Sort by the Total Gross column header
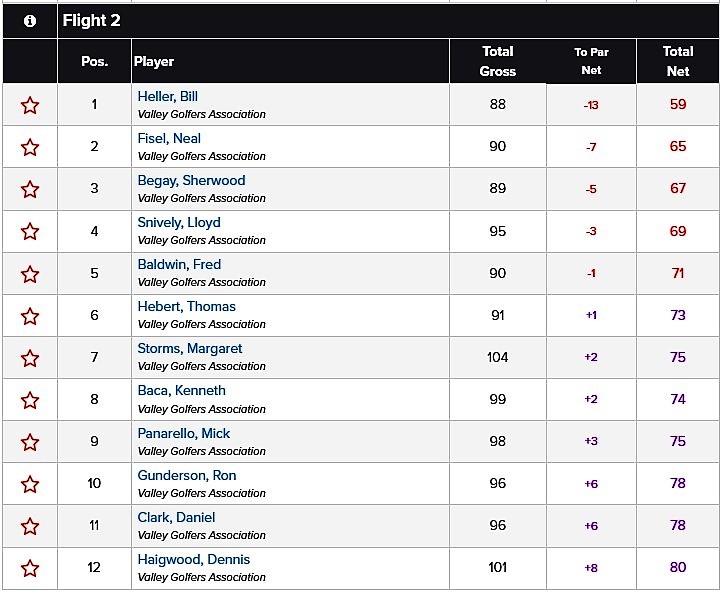 pos(498,61)
